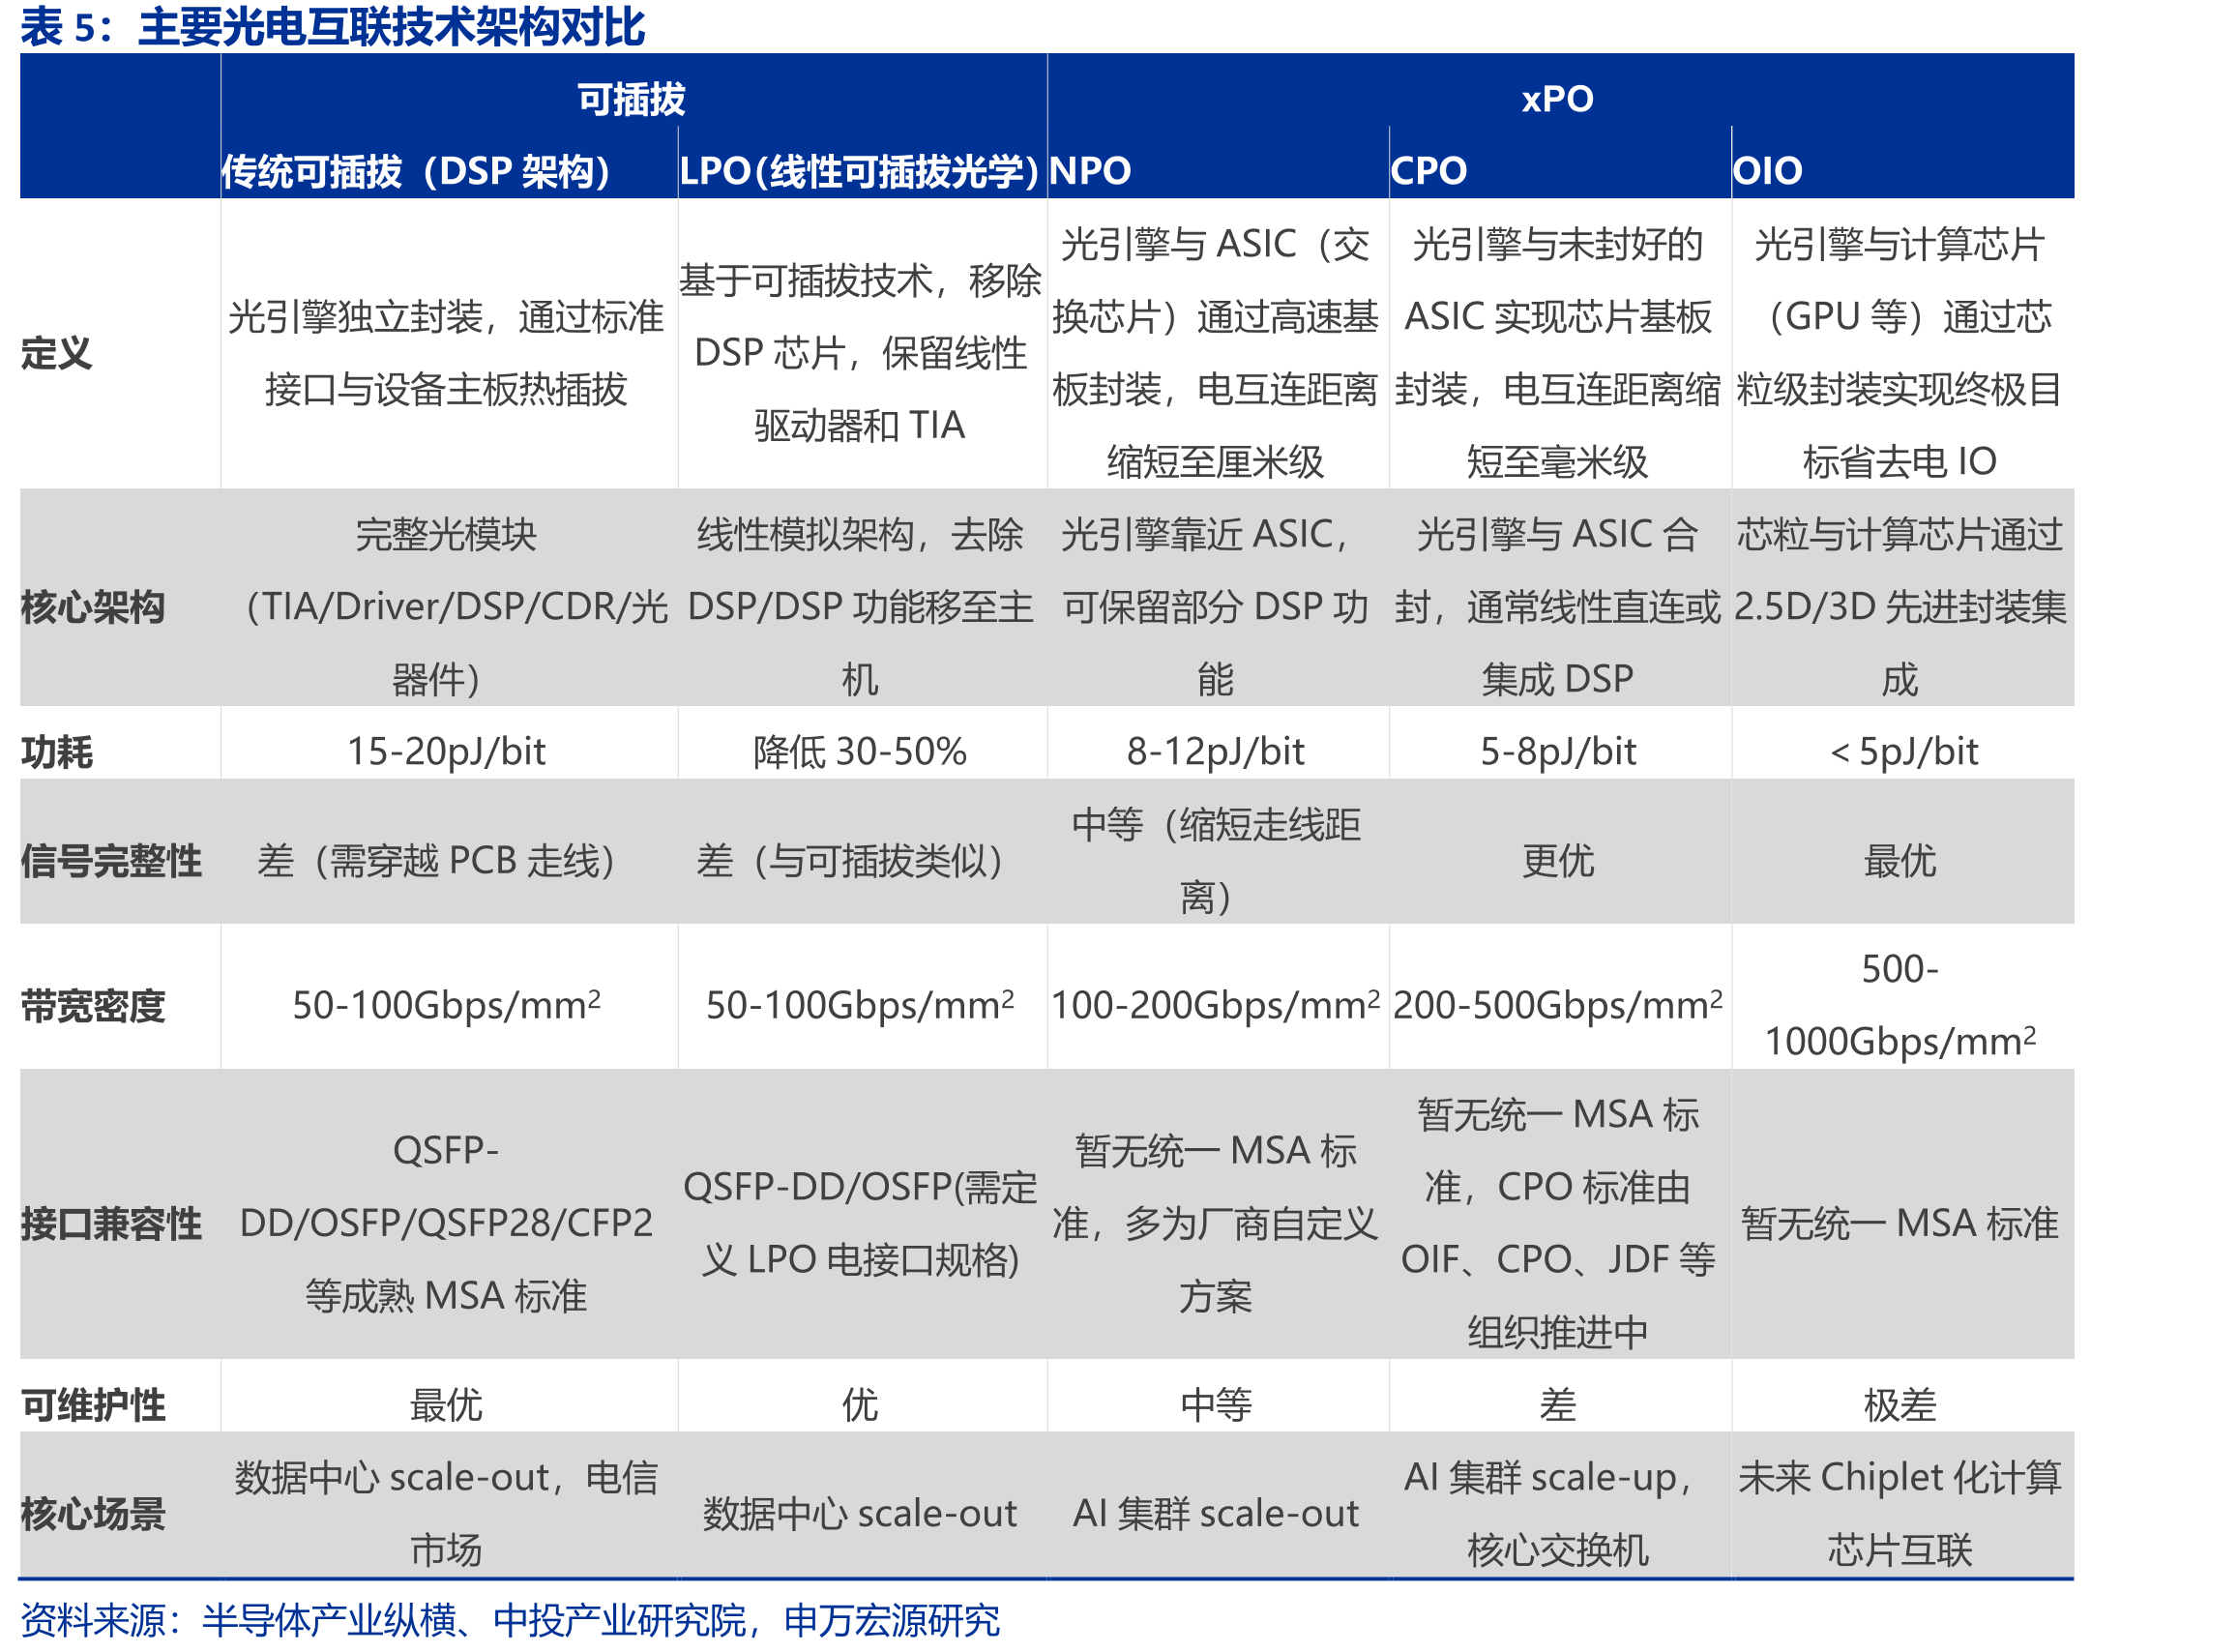This screenshot has width=2238, height=1652.
Task: Click the CPO column header
Action: [x=1428, y=171]
